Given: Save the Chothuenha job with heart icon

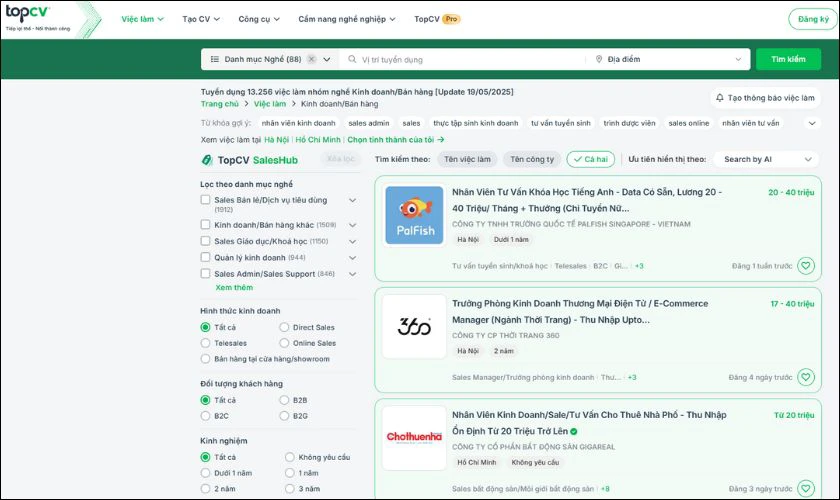Looking at the screenshot, I should coord(806,488).
